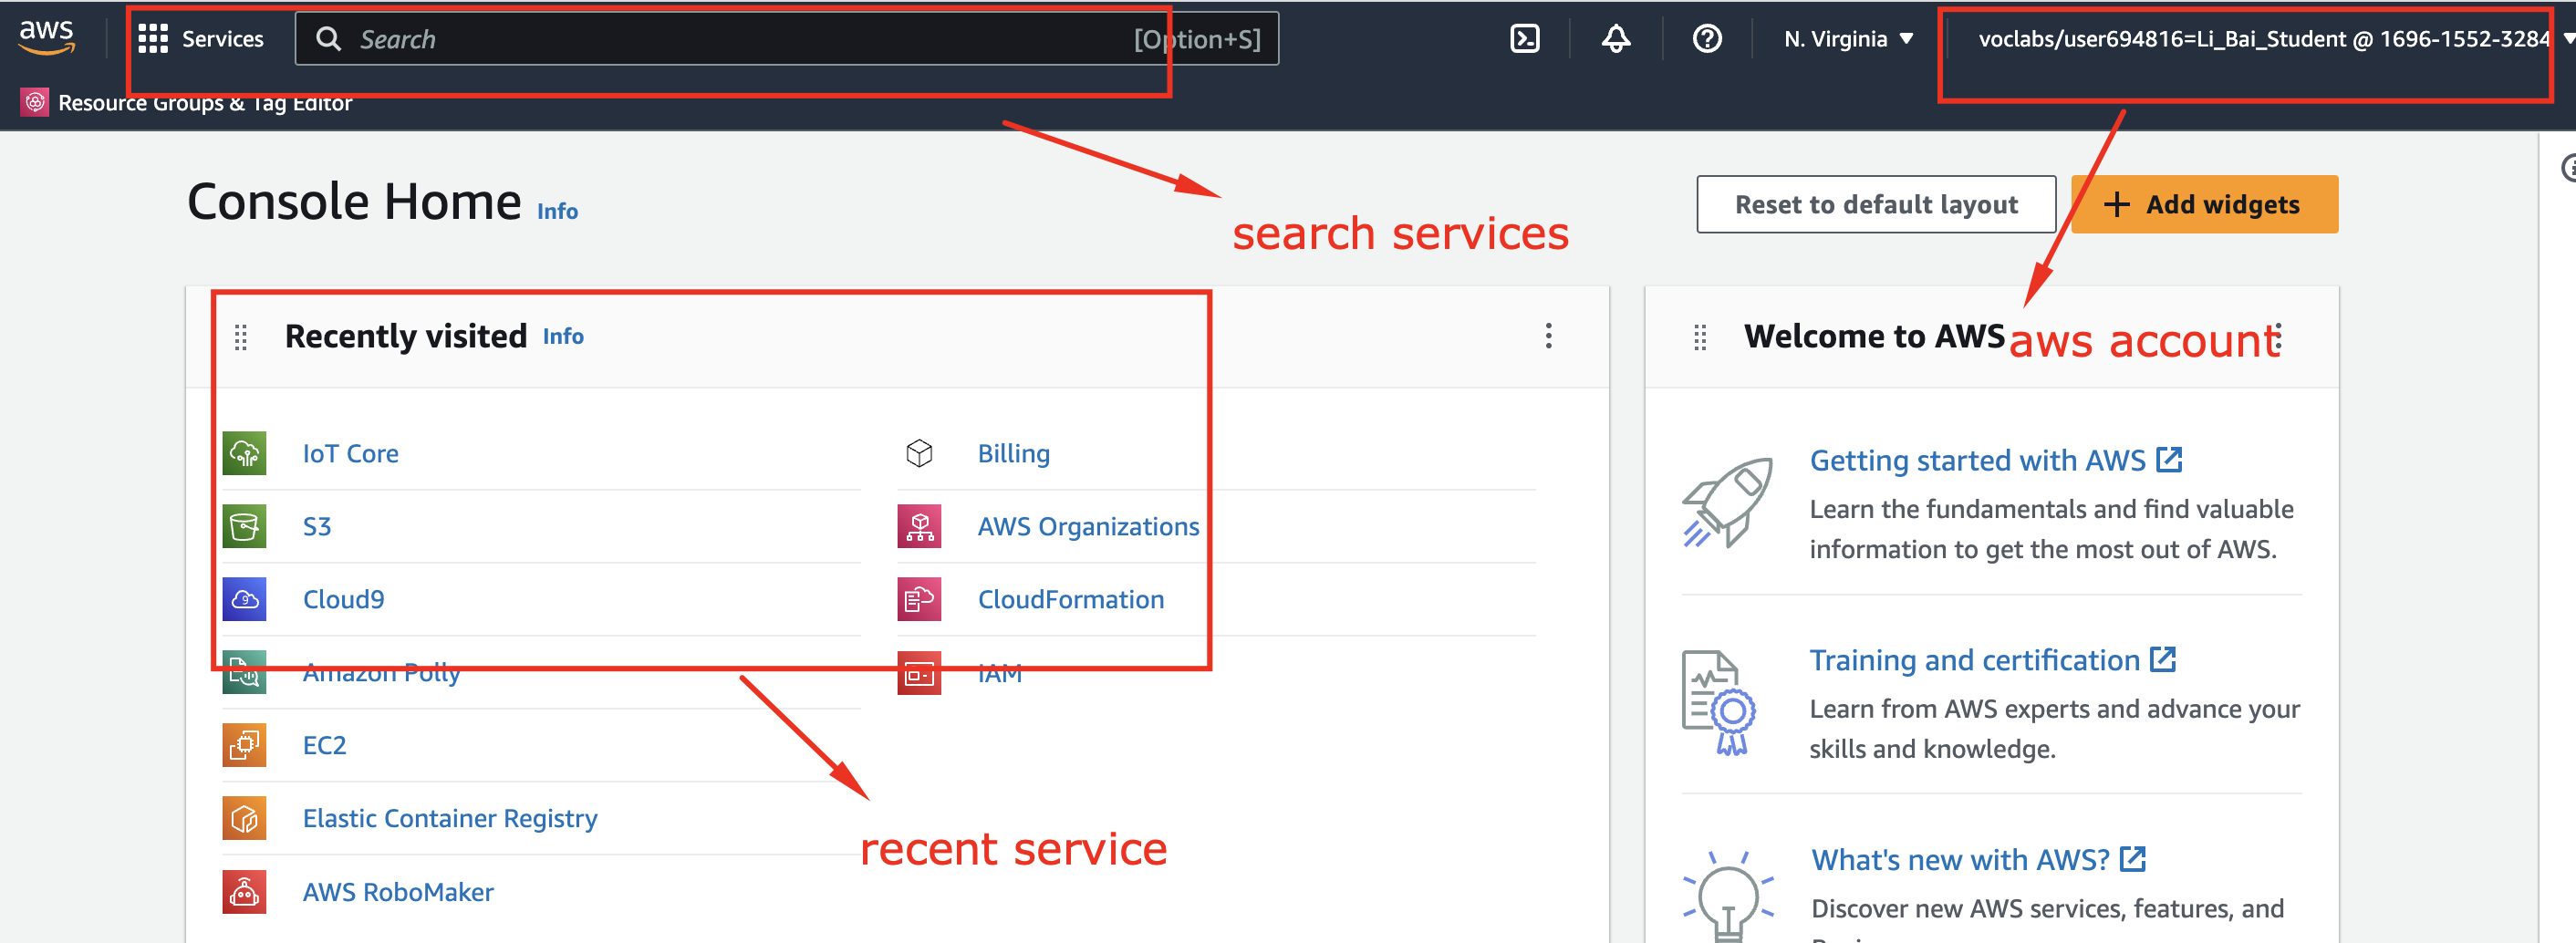Open the Services menu

(x=203, y=38)
